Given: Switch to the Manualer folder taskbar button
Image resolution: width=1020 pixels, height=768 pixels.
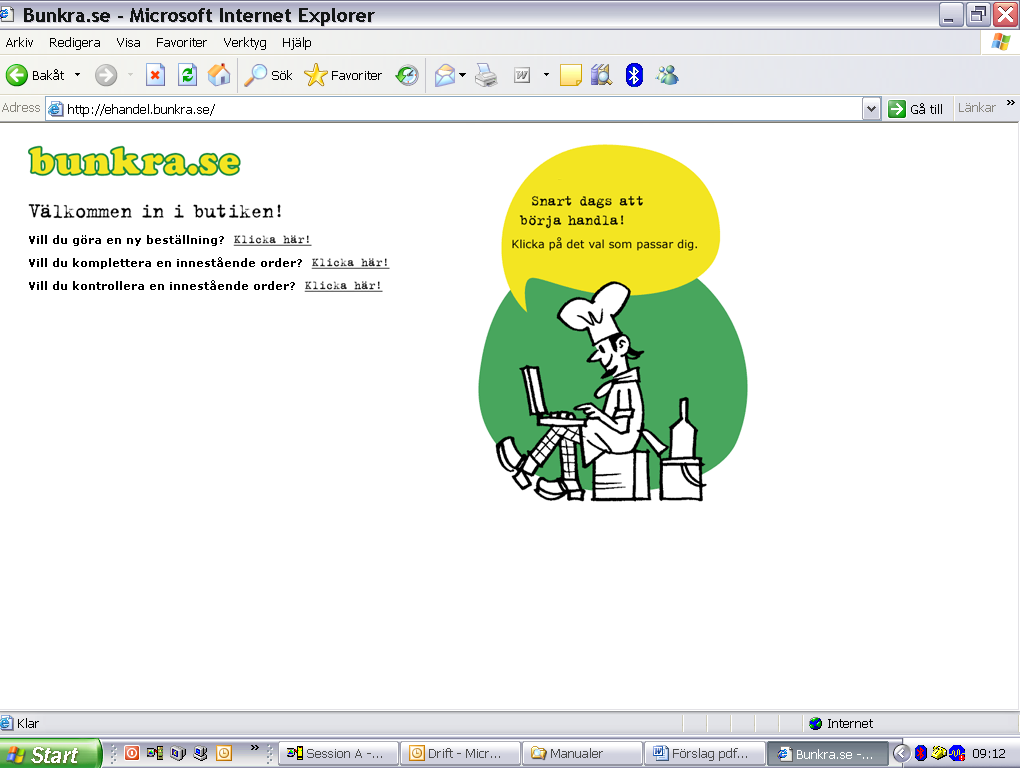Looking at the screenshot, I should coord(582,754).
